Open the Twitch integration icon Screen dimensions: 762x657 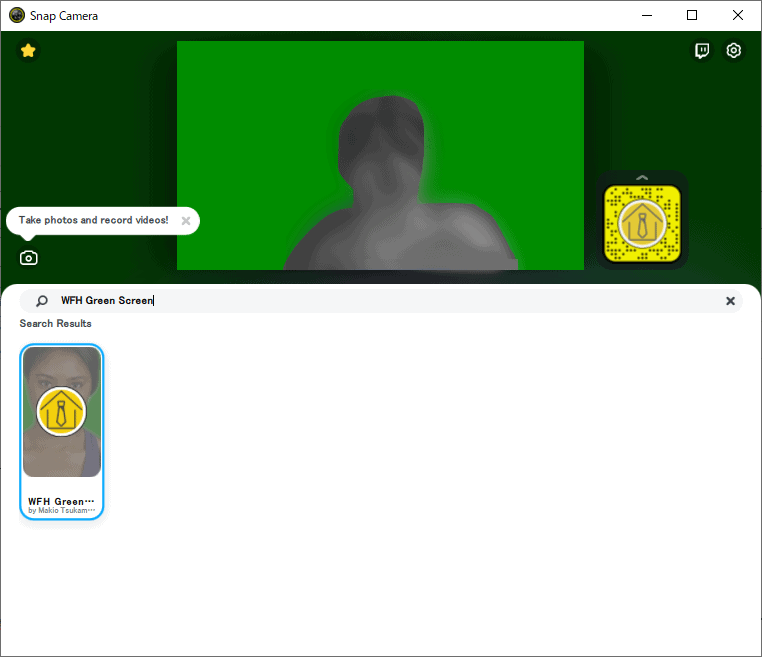point(702,51)
